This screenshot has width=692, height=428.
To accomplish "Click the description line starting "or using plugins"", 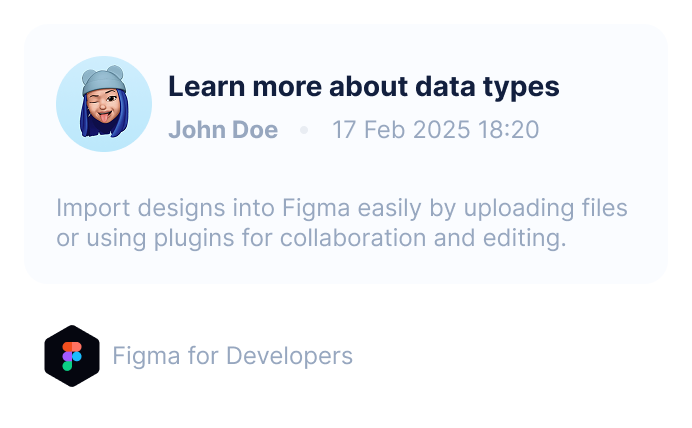I will (x=311, y=239).
